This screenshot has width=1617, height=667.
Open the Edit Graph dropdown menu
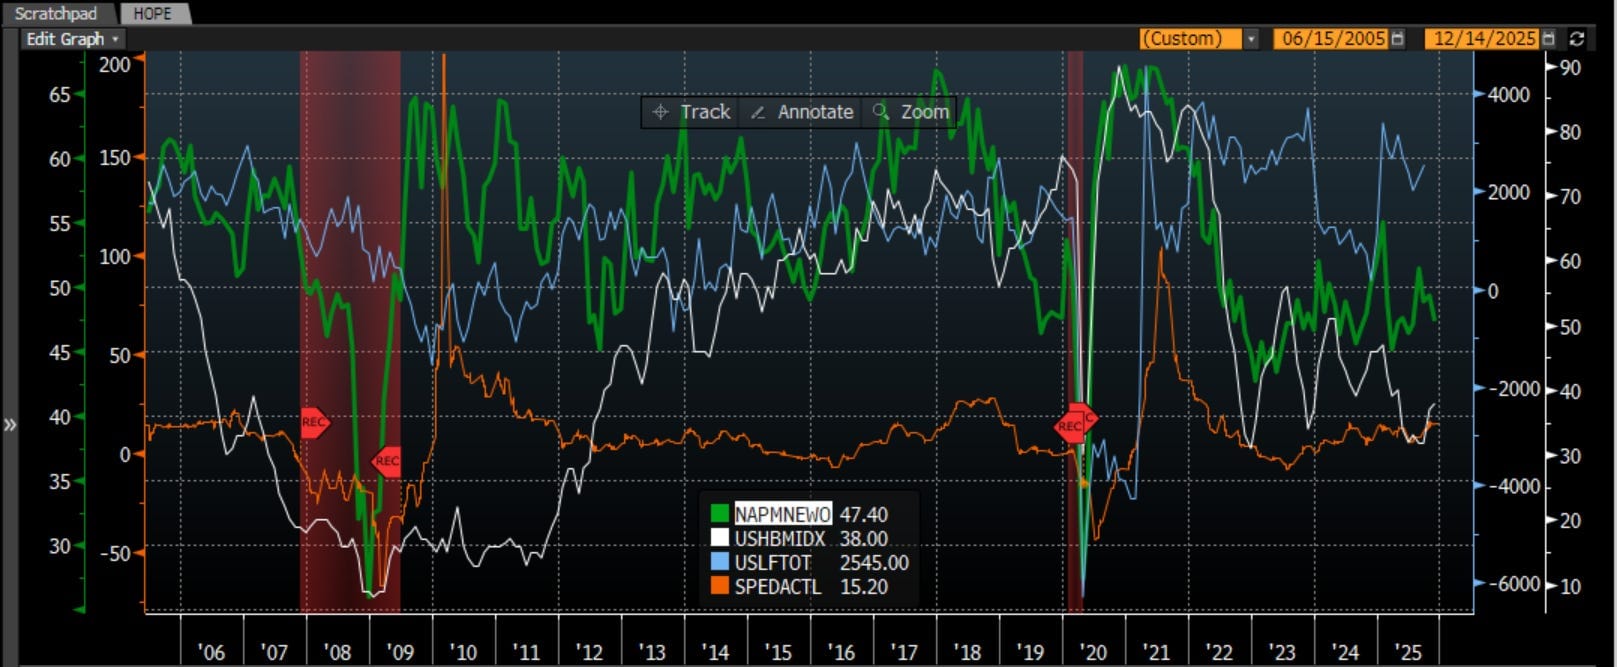point(72,39)
